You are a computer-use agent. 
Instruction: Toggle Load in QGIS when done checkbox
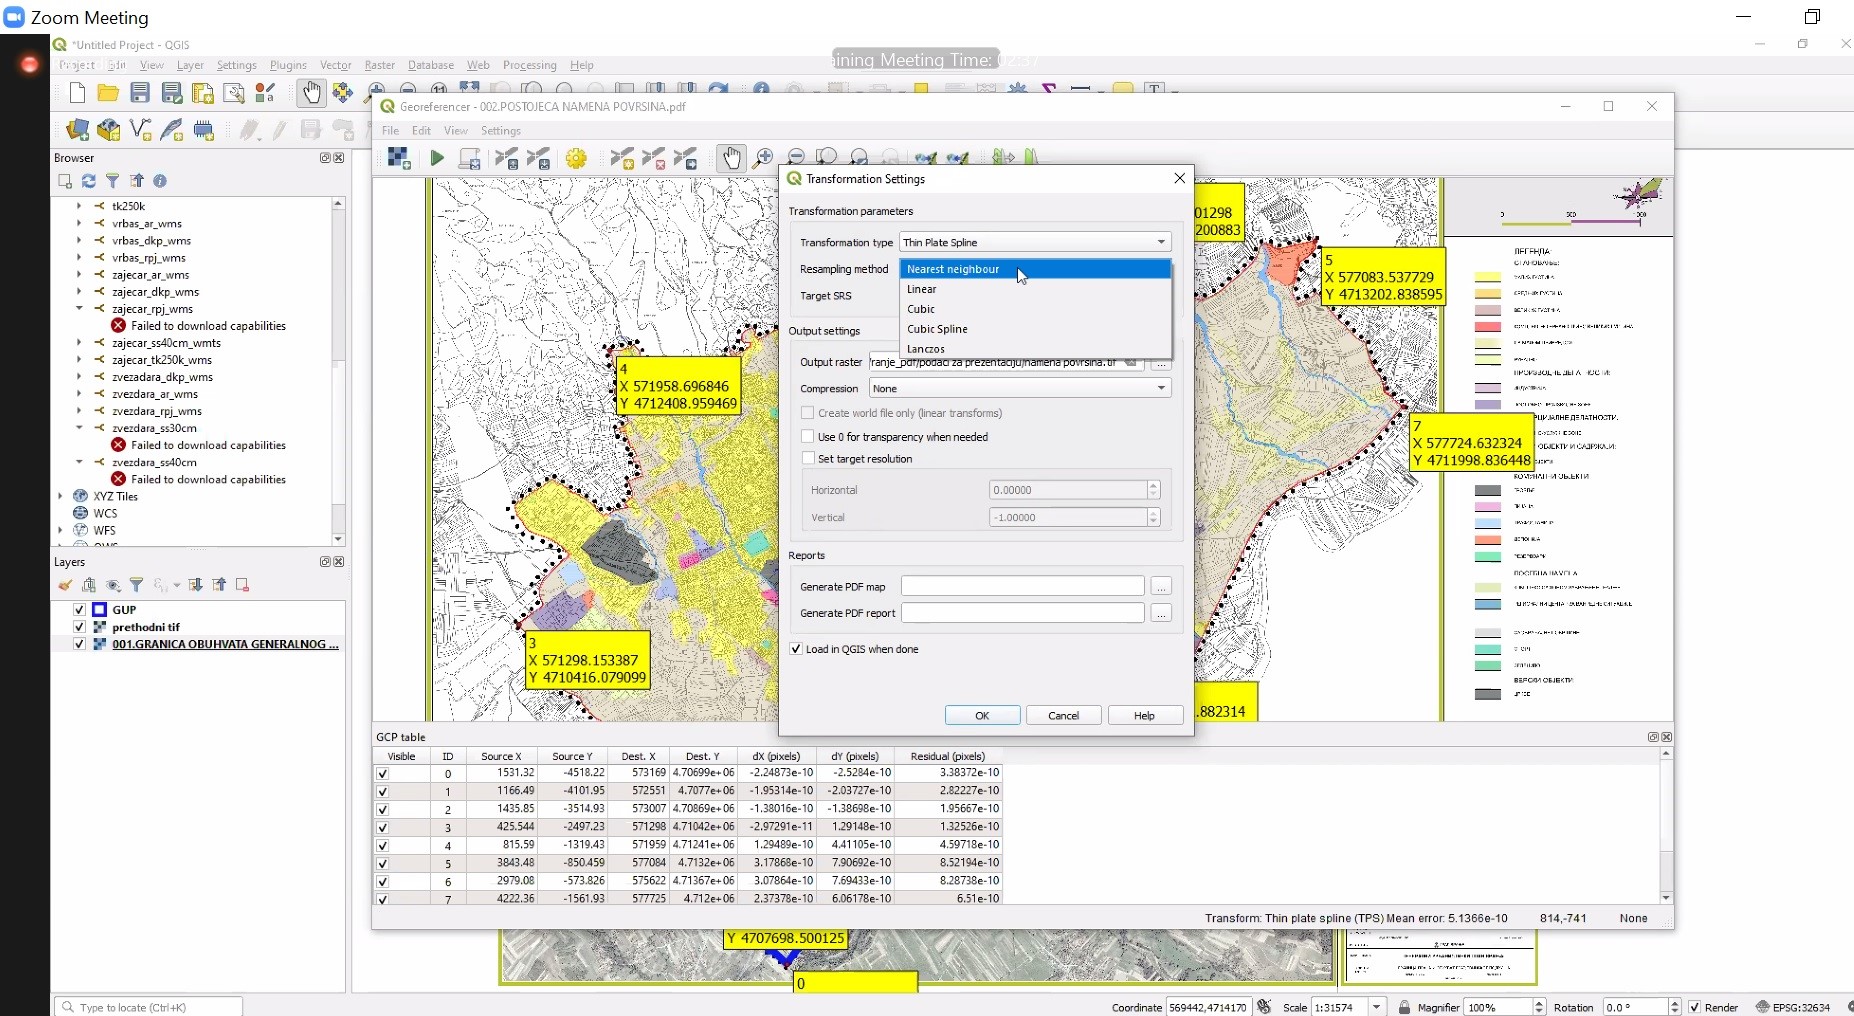tap(796, 649)
